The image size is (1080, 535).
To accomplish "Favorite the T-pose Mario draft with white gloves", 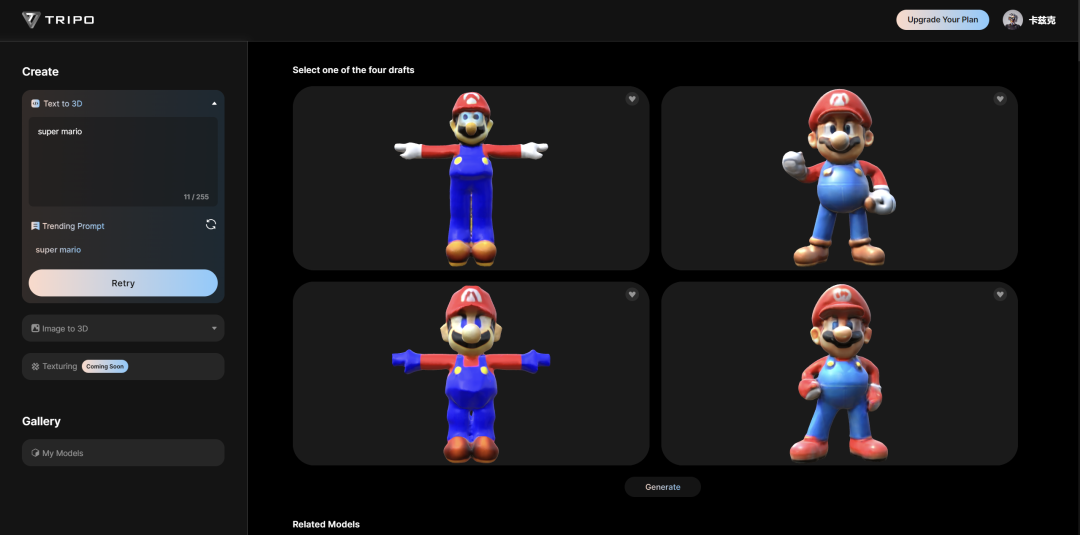I will (632, 99).
